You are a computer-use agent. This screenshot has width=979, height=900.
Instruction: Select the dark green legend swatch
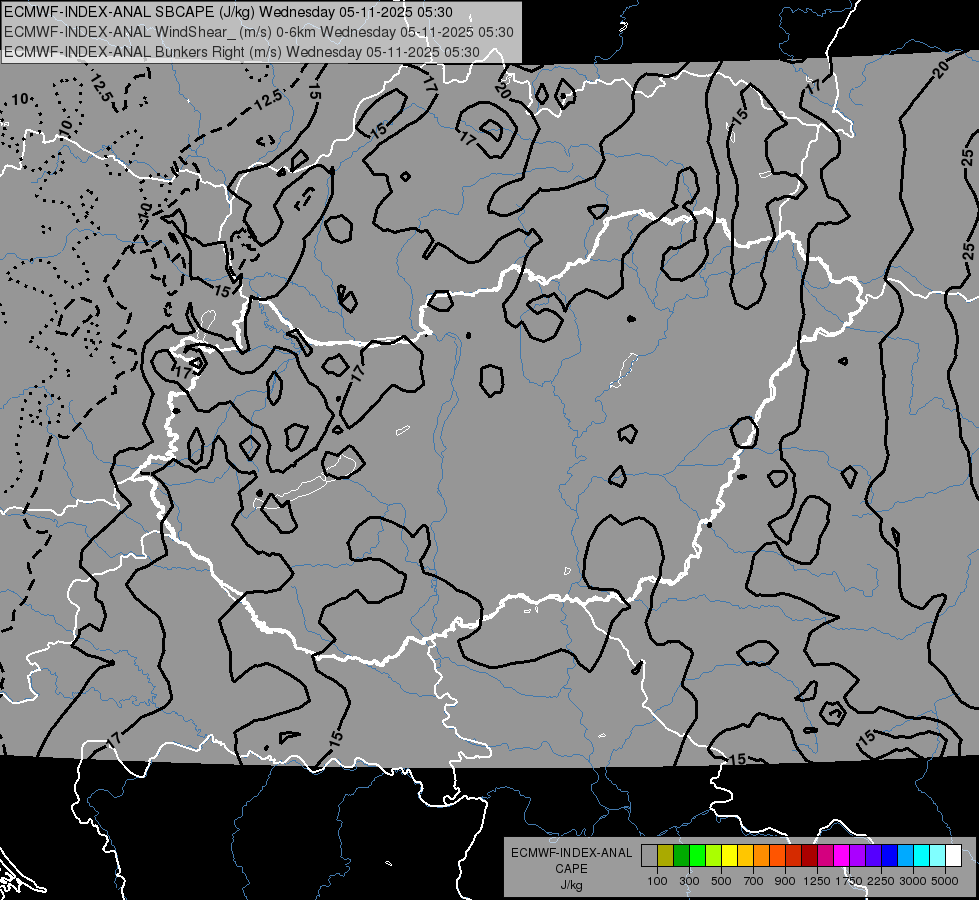681,855
